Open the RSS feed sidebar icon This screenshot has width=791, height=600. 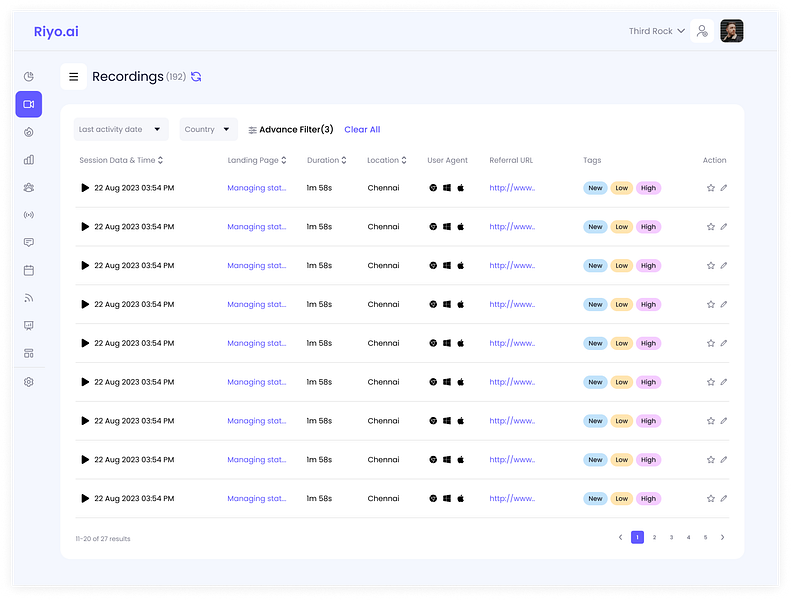tap(29, 298)
